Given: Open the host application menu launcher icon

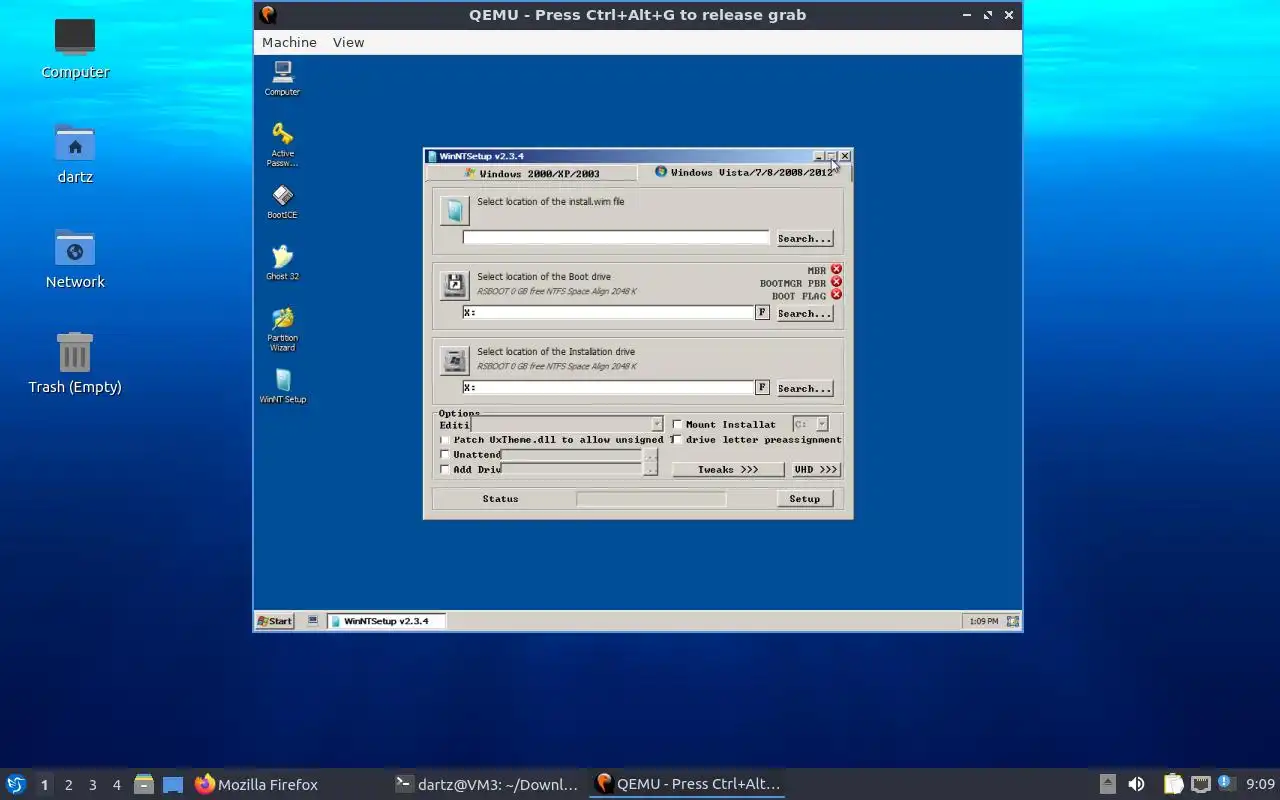Looking at the screenshot, I should tap(16, 784).
